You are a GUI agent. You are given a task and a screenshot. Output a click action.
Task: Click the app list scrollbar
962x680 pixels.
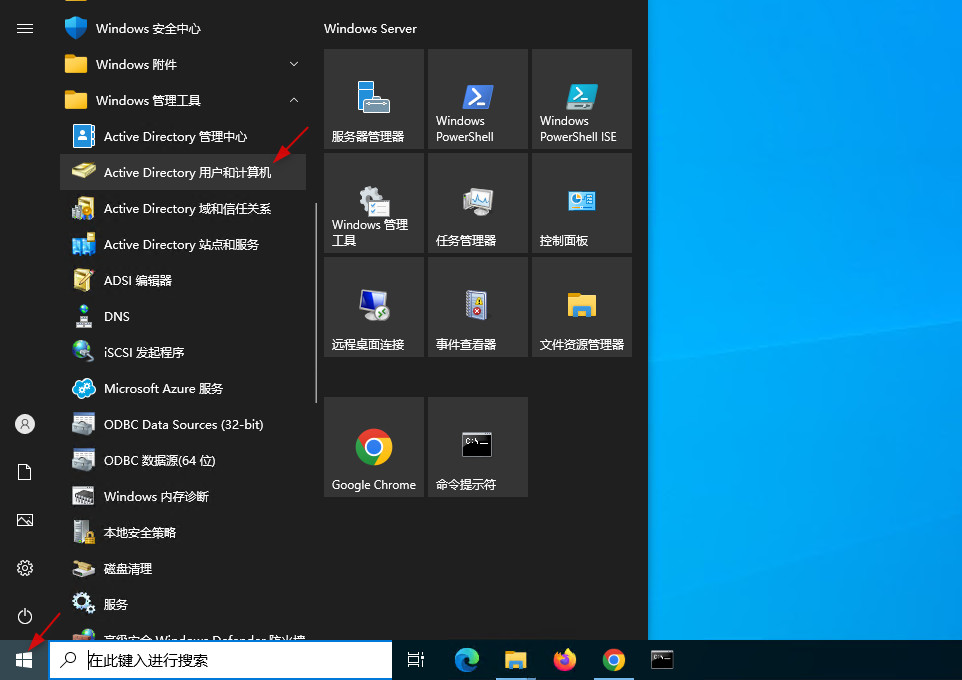pyautogui.click(x=316, y=303)
